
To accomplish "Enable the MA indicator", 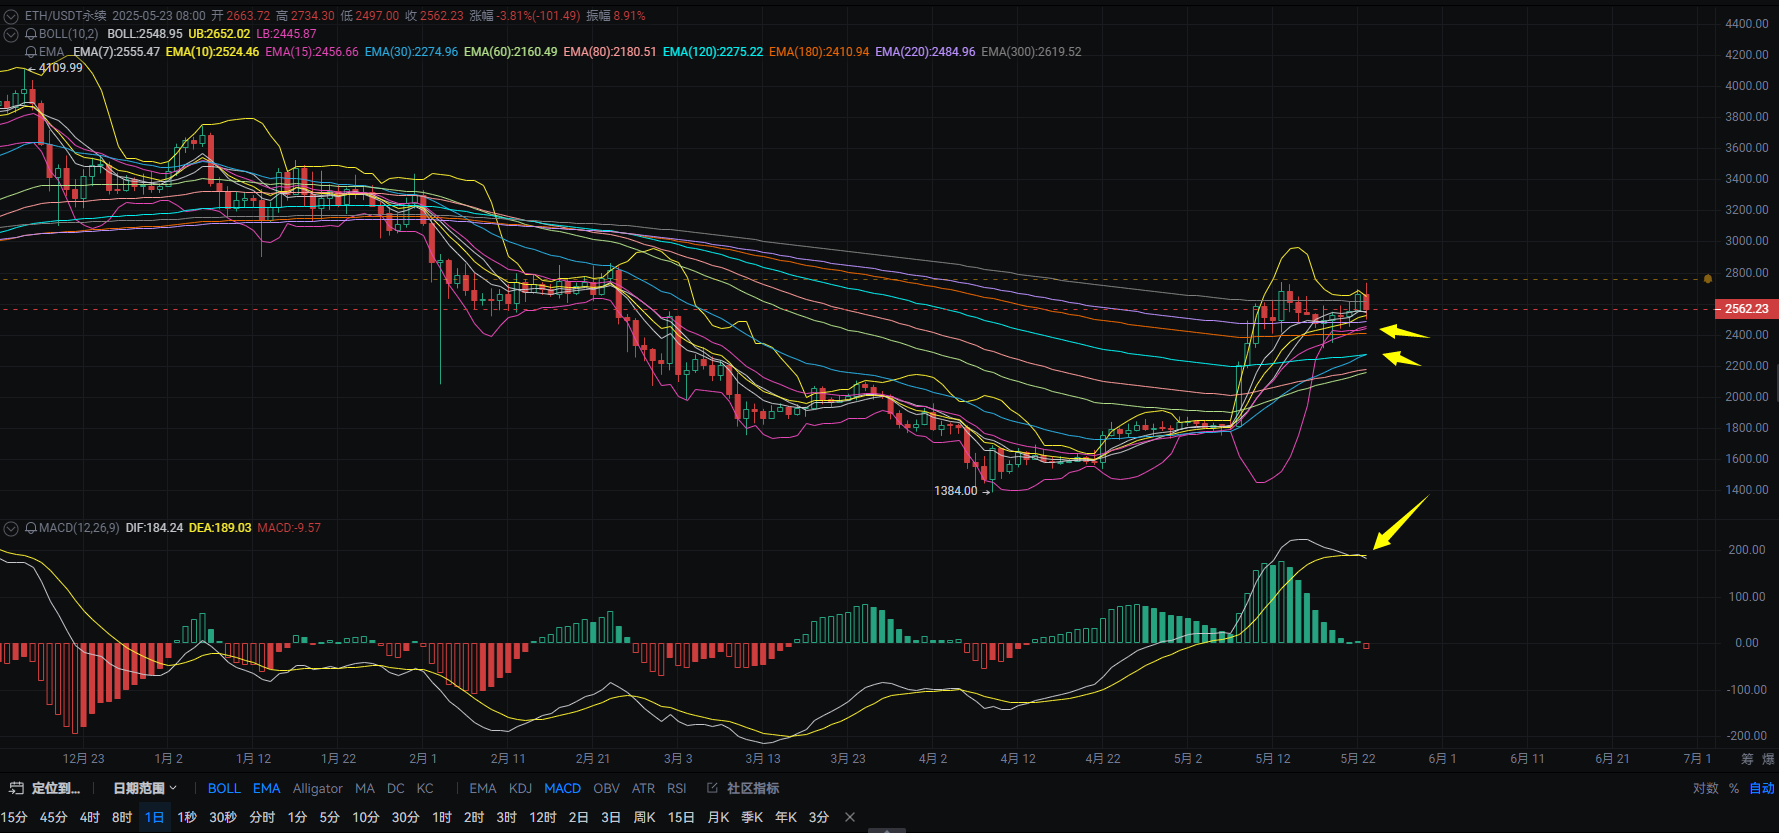I will [365, 788].
